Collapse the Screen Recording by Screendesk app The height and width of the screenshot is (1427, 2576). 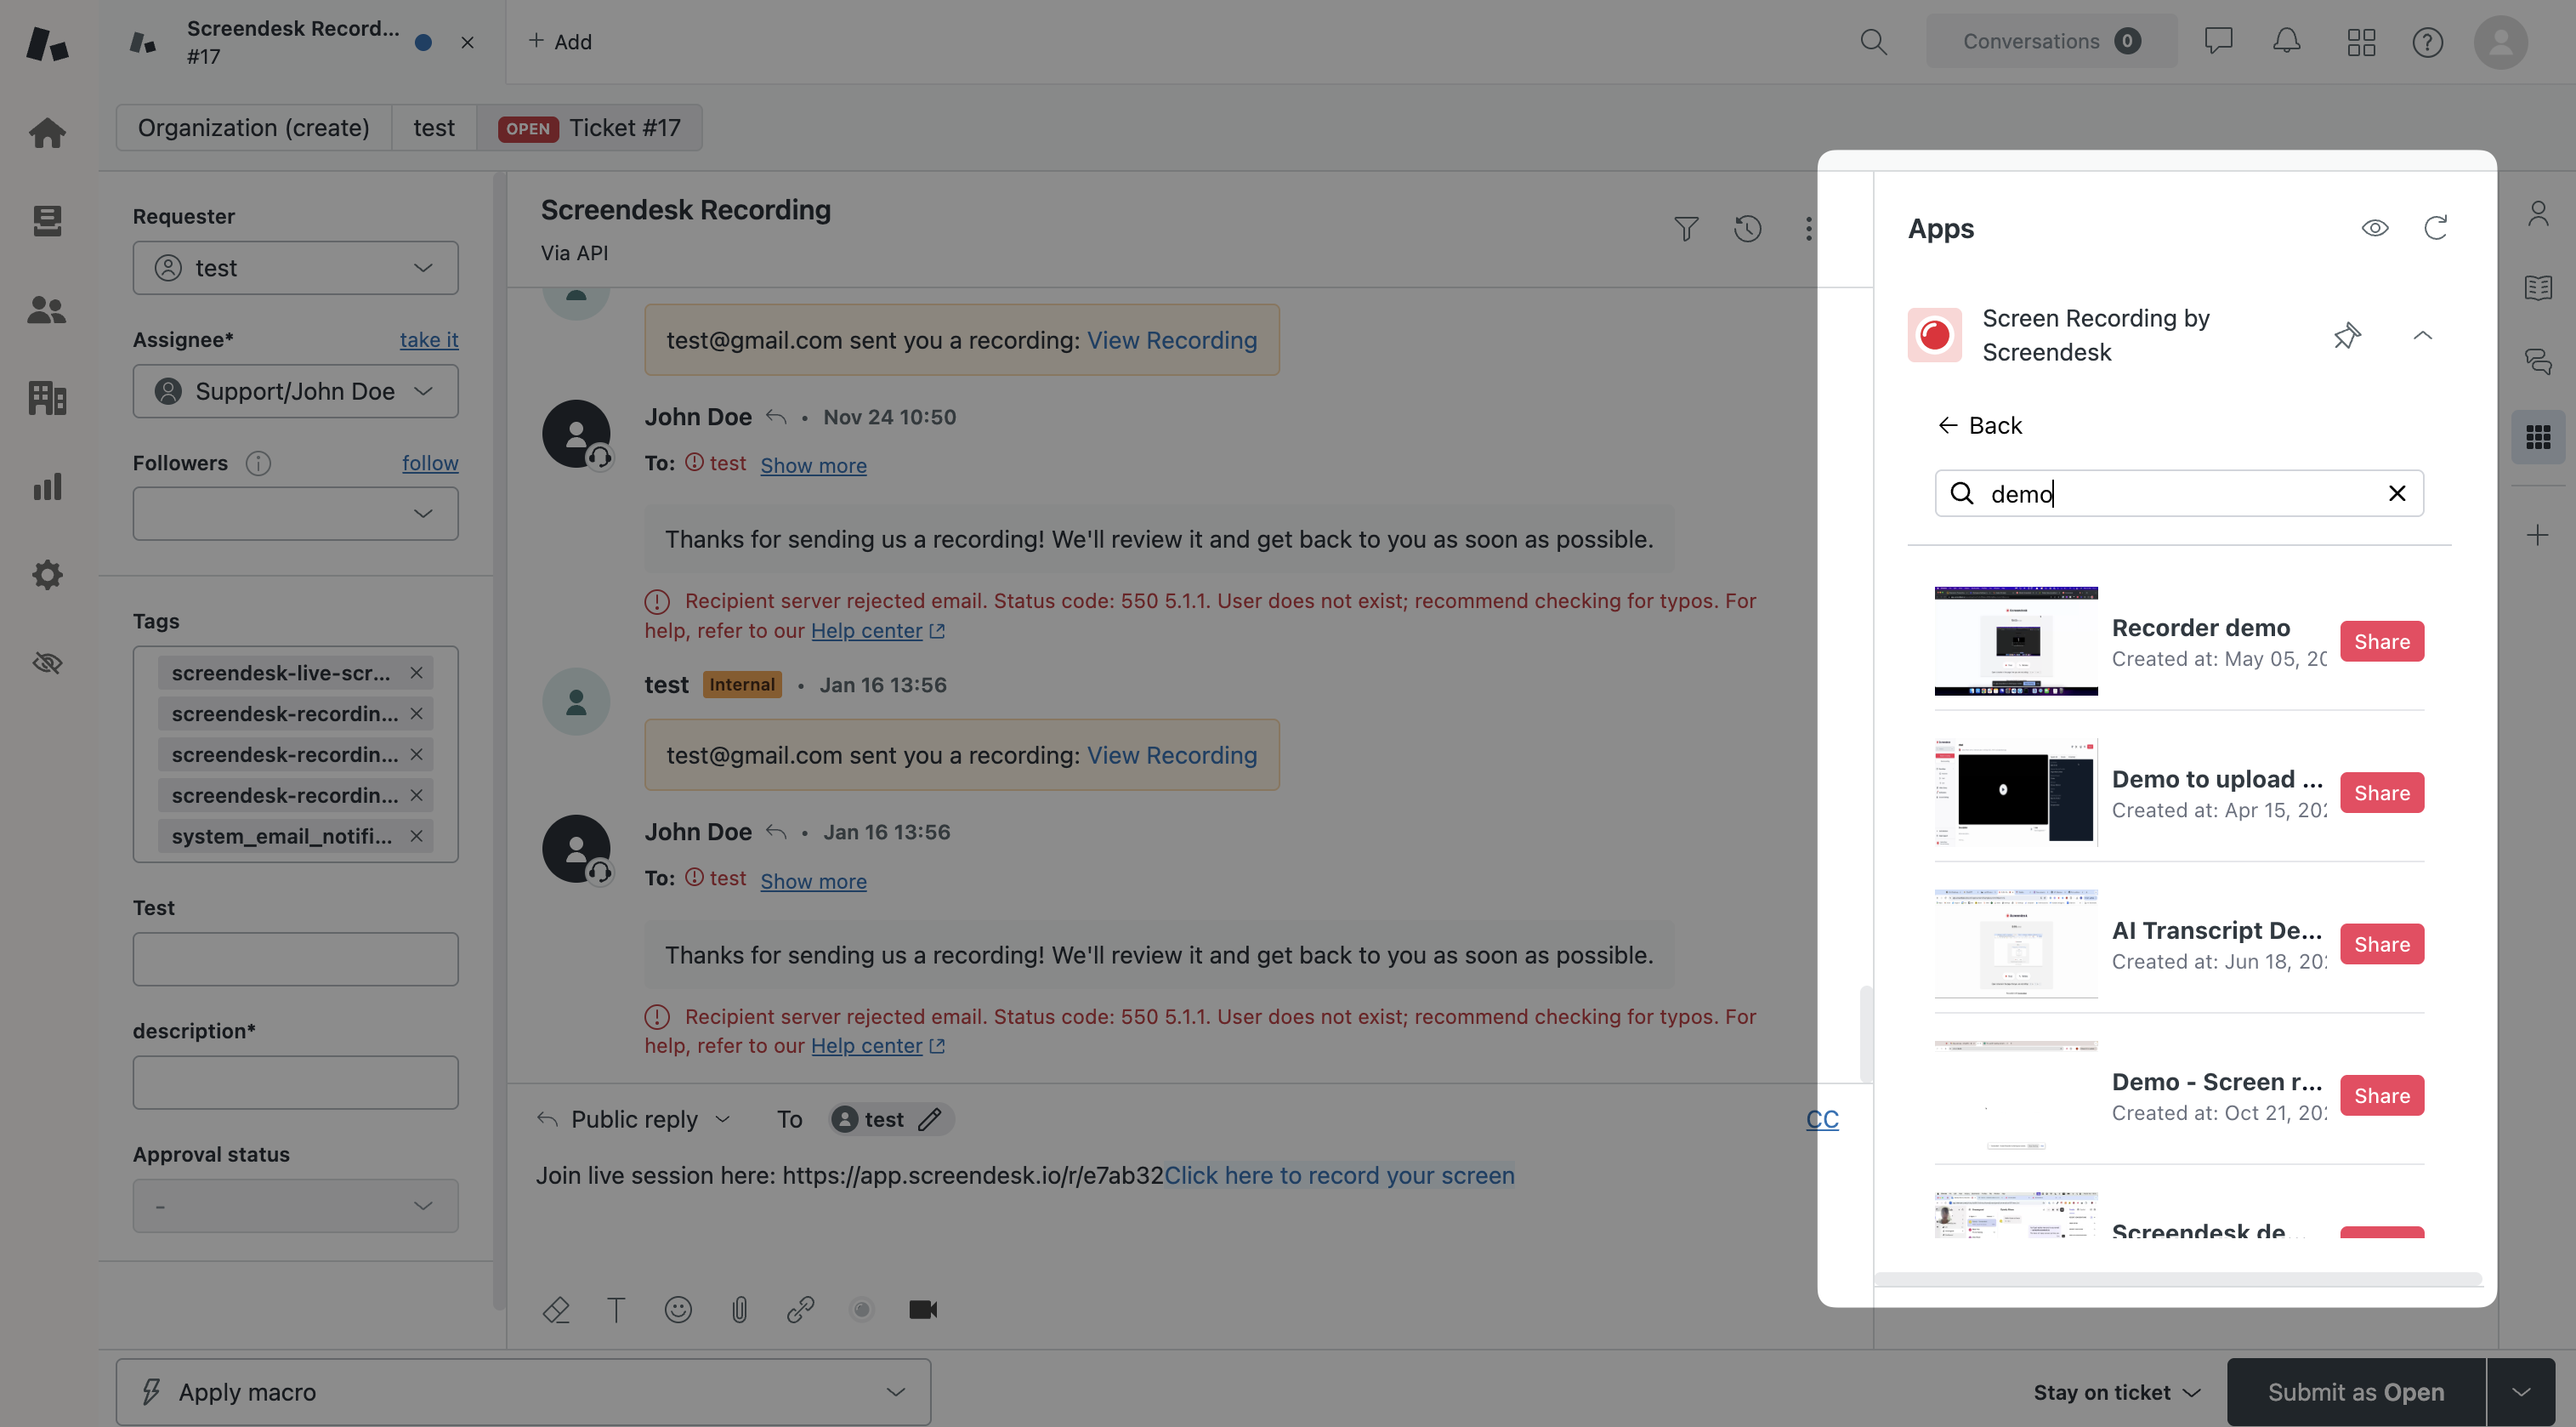(2422, 335)
